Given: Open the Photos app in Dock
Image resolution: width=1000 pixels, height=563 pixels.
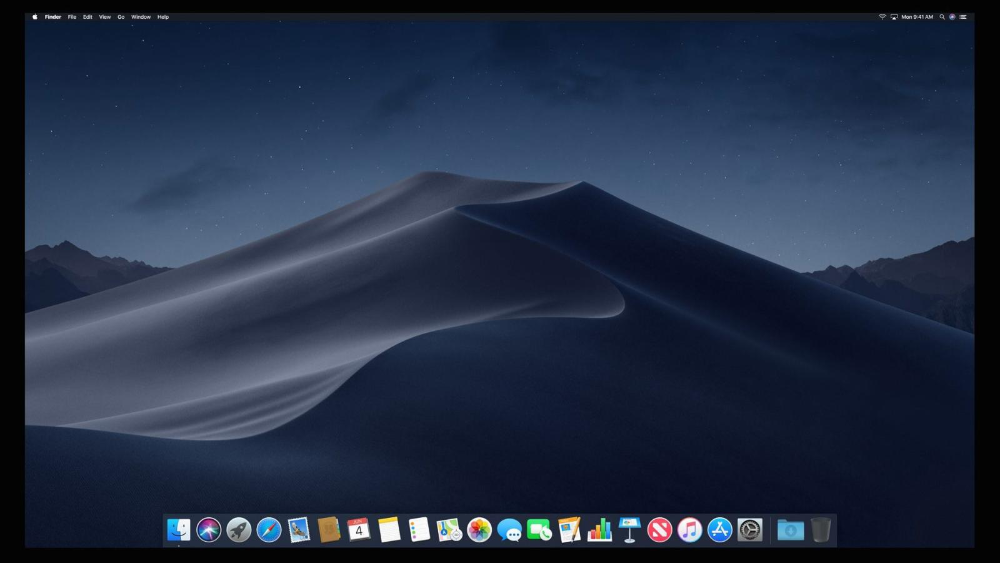Looking at the screenshot, I should pos(479,530).
